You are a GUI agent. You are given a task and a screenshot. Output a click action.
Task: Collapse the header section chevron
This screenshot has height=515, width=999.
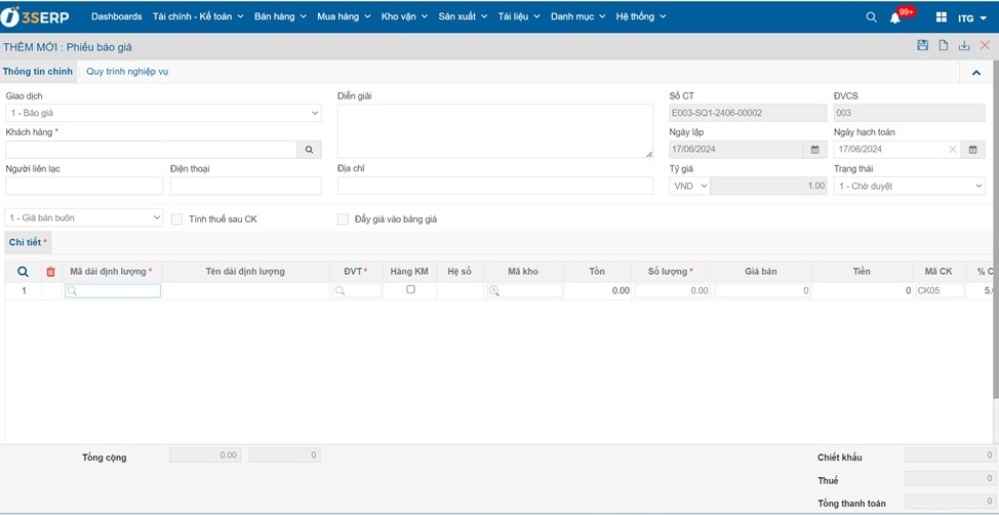coord(976,73)
